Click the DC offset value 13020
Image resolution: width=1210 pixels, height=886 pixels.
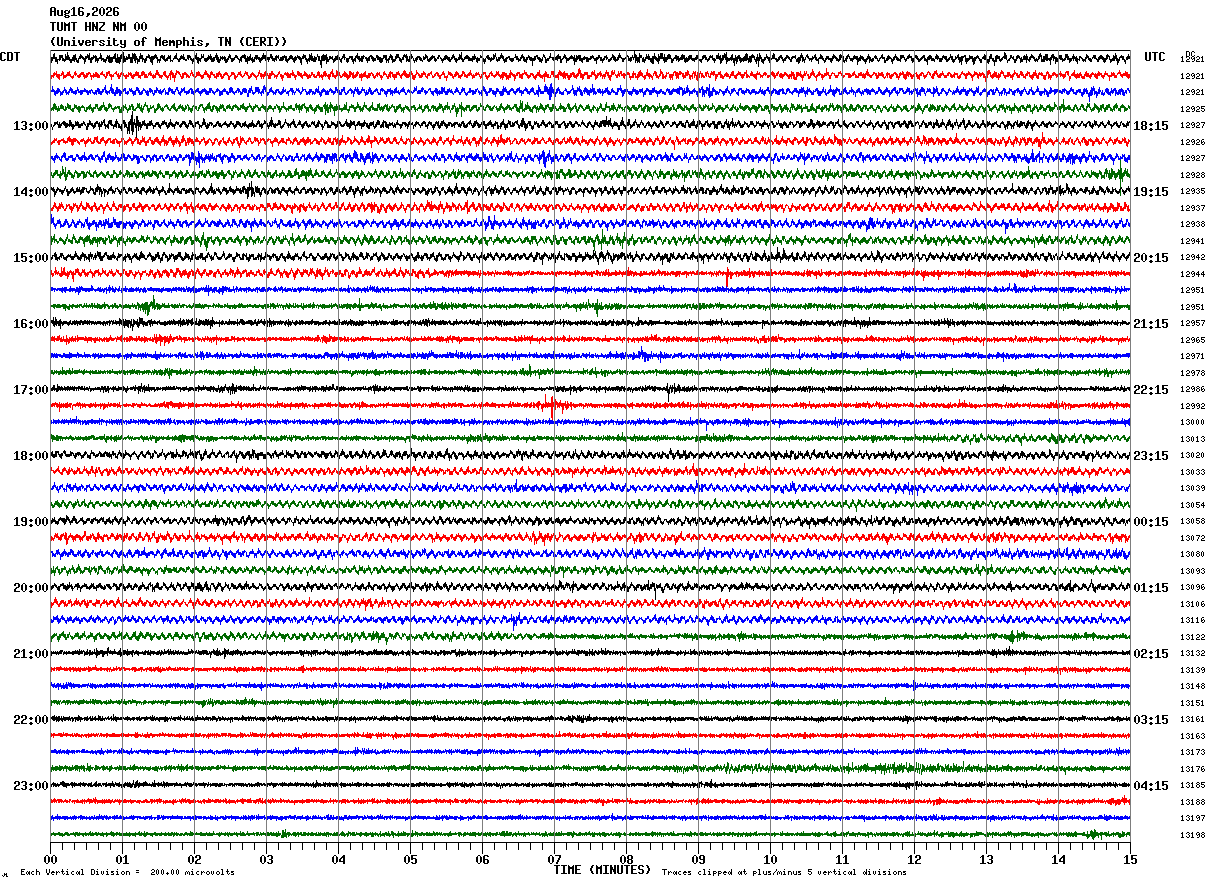coord(1193,456)
